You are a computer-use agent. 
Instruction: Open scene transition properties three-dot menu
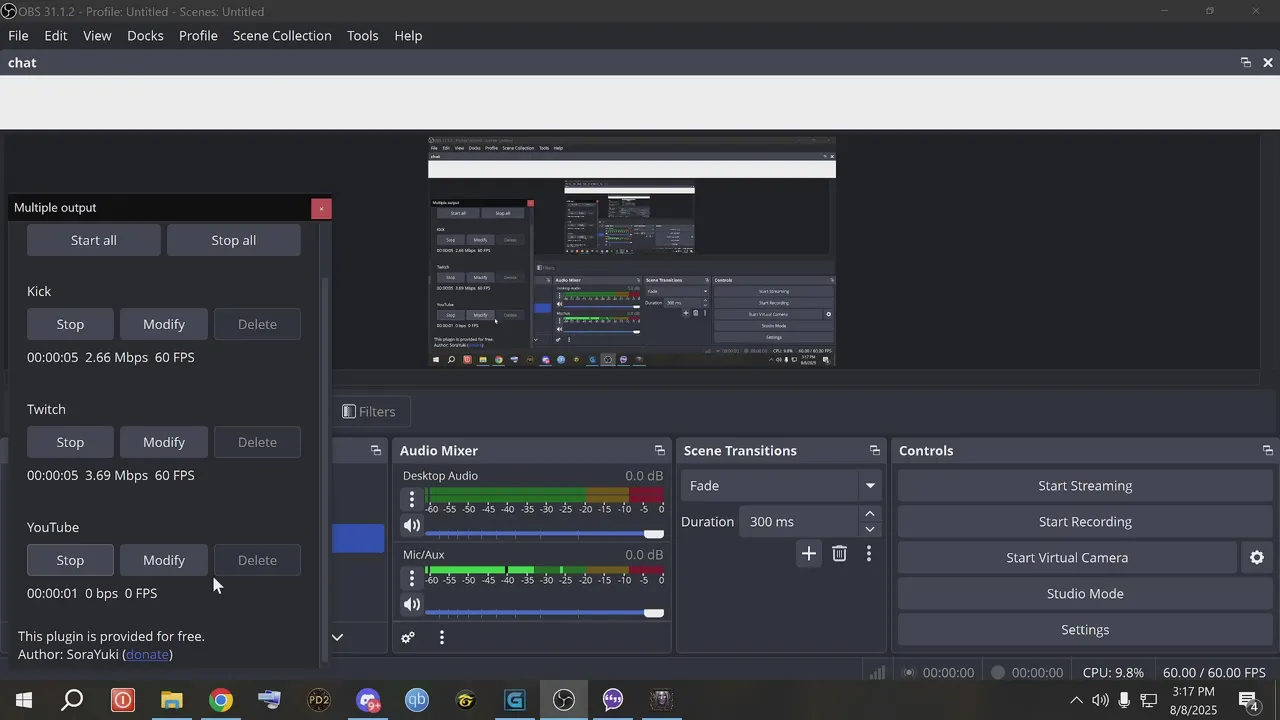869,553
